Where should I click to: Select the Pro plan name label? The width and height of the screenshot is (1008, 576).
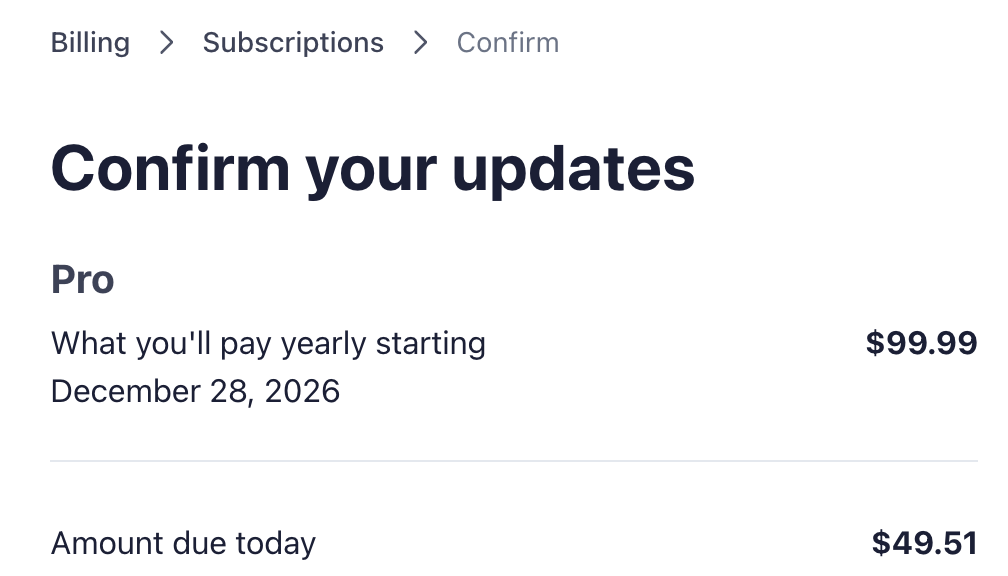point(82,280)
